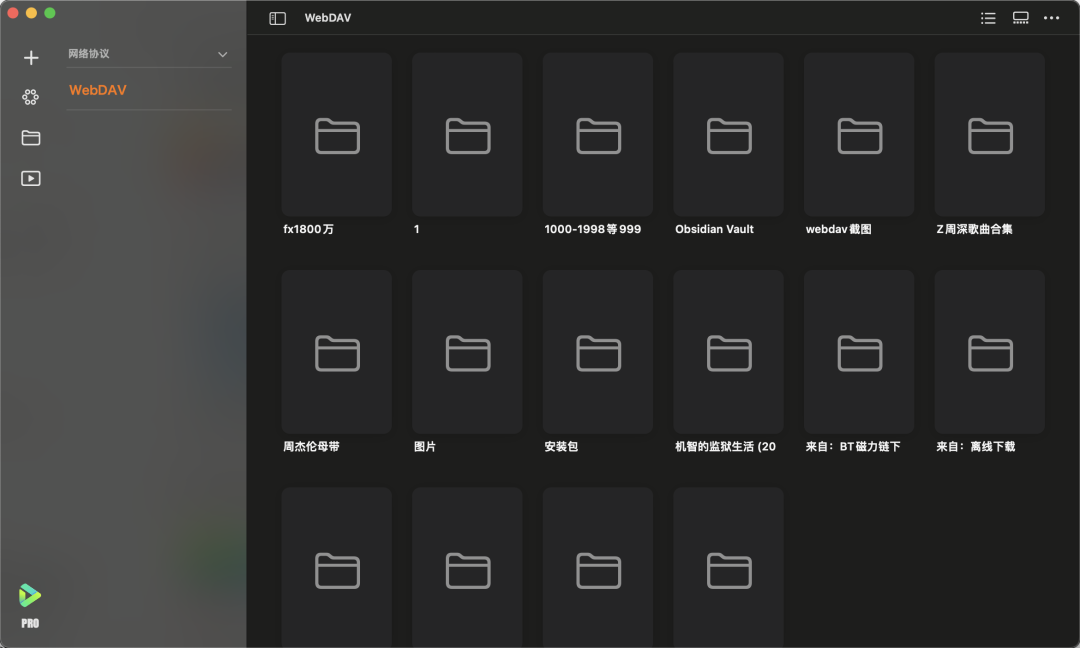The image size is (1080, 648).
Task: Select WebDAV in the sidebar list
Action: (x=98, y=90)
